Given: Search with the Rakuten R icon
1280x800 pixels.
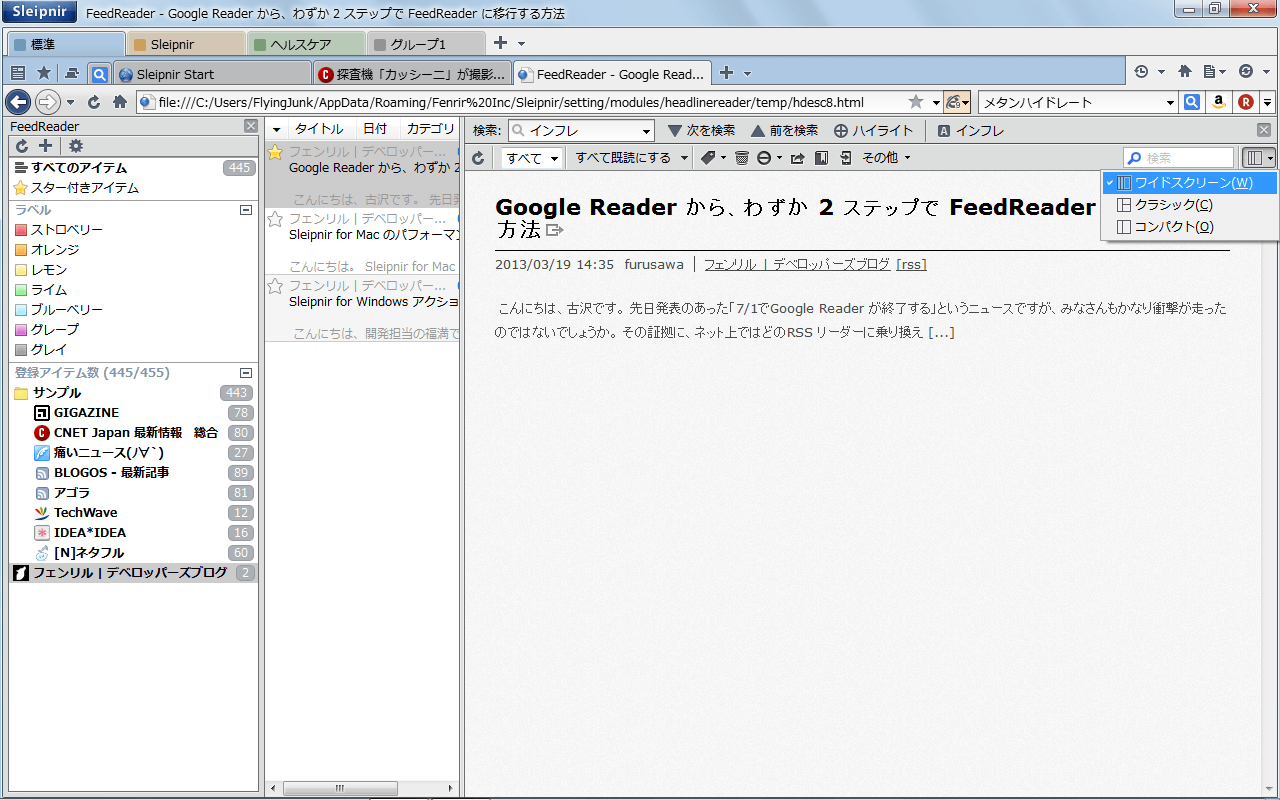Looking at the screenshot, I should coord(1246,102).
